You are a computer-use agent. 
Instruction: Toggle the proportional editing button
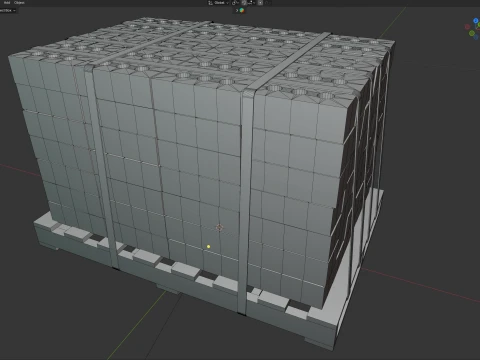coord(260,3)
